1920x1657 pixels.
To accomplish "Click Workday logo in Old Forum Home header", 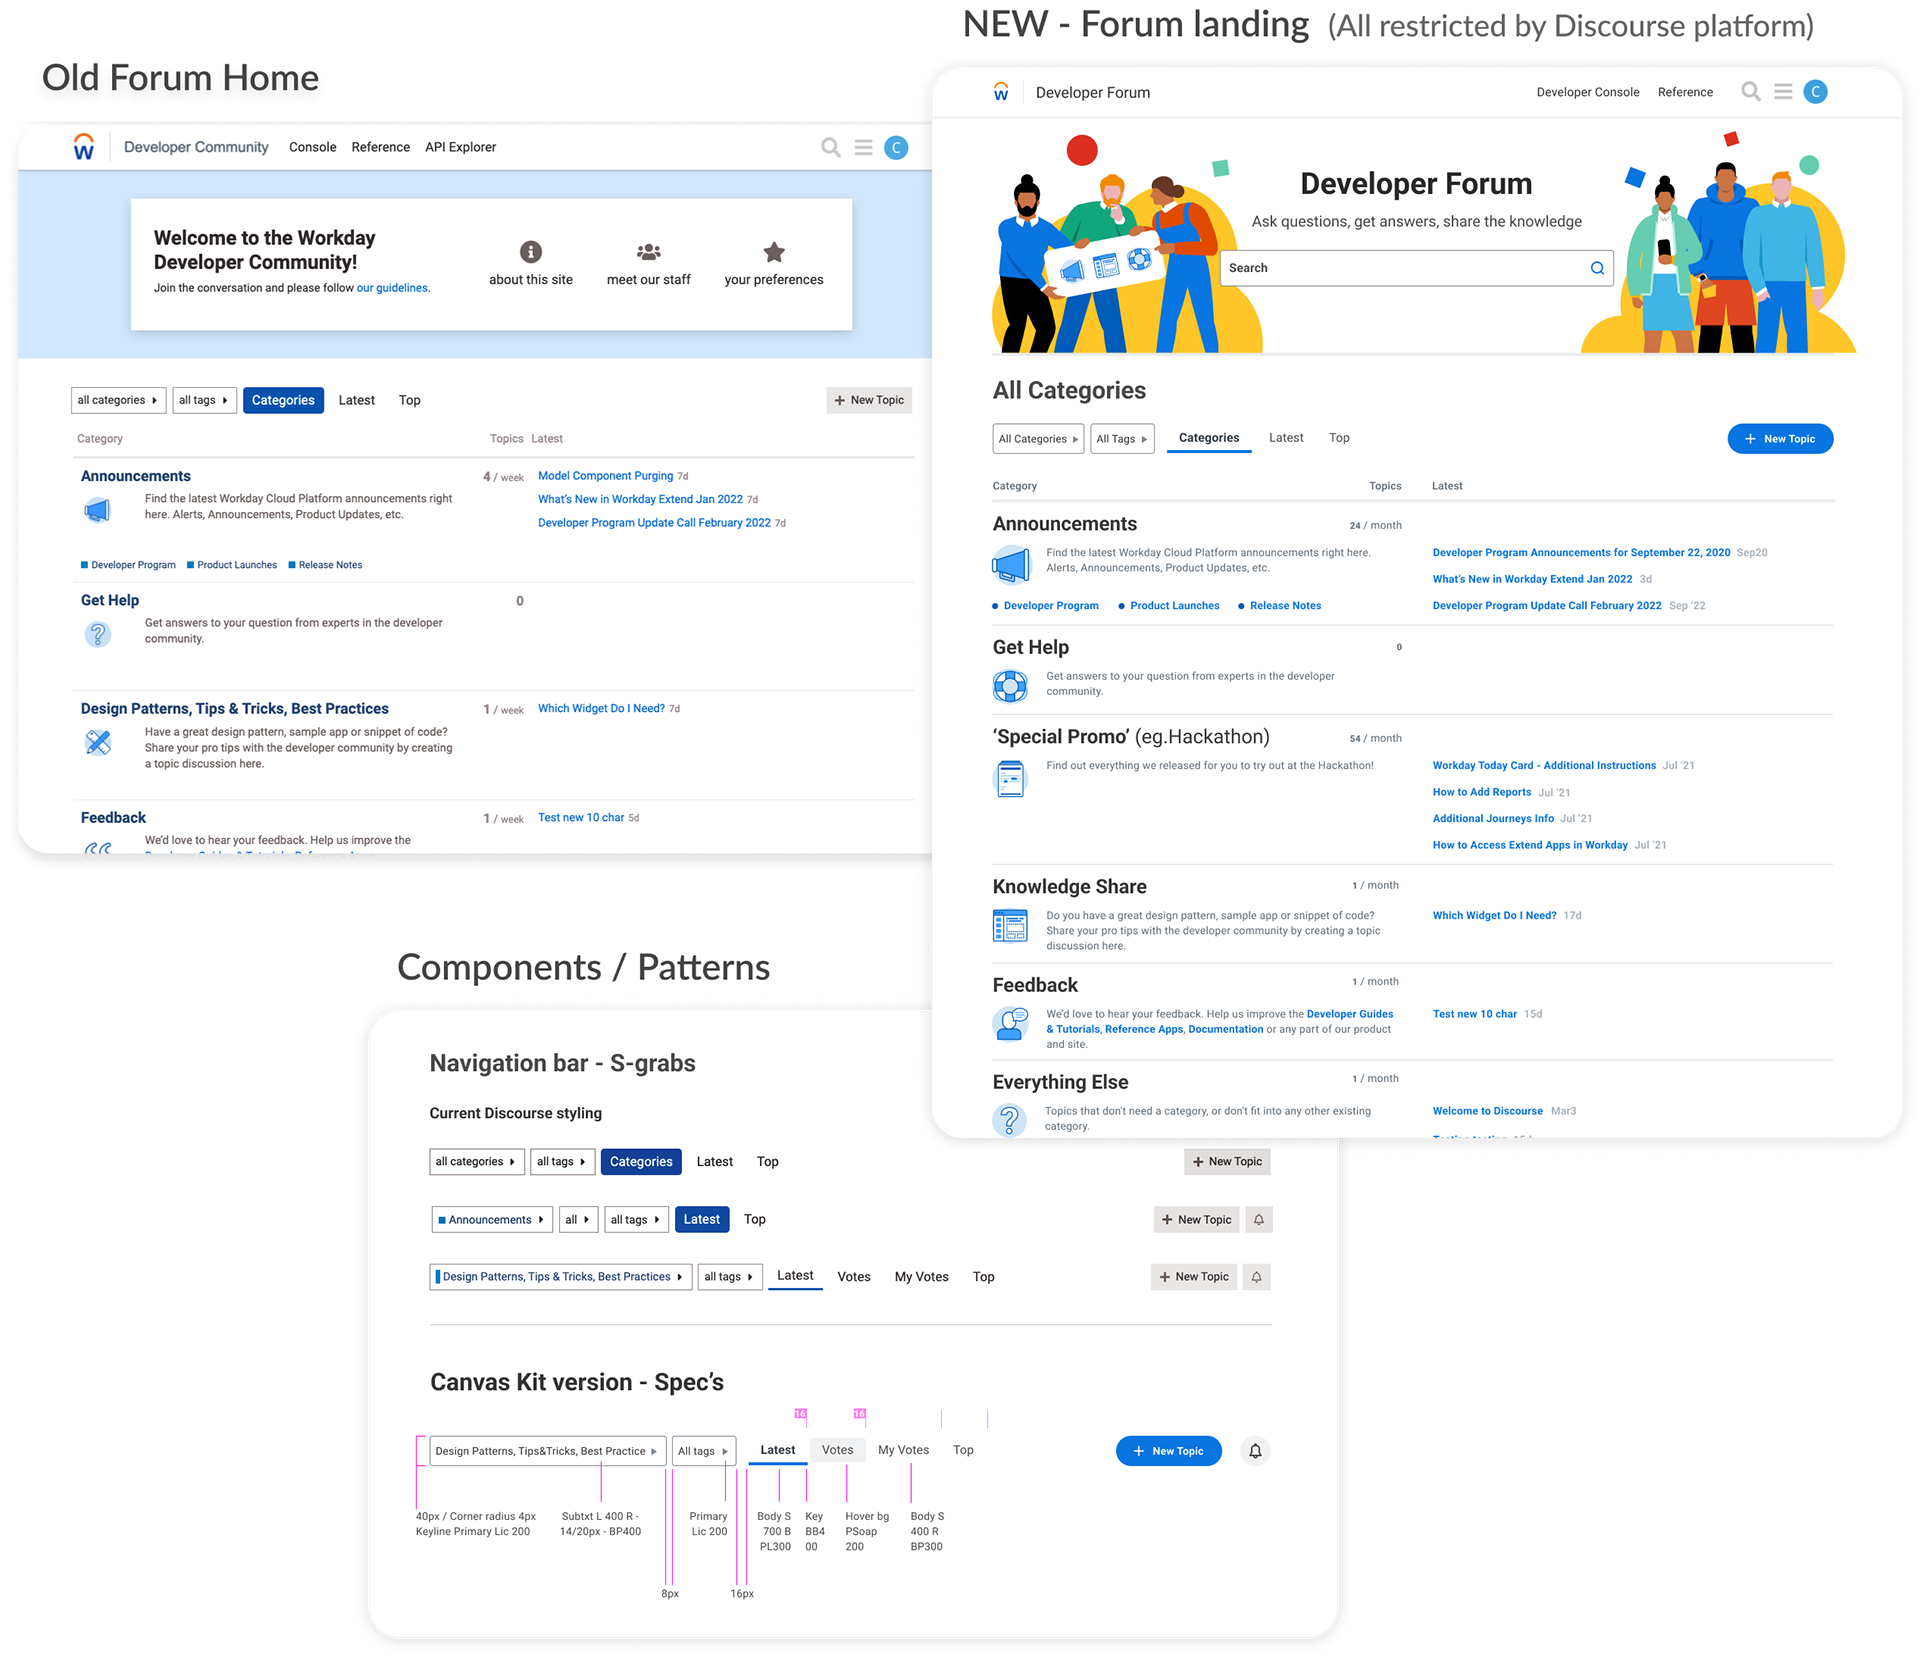I will pyautogui.click(x=84, y=147).
